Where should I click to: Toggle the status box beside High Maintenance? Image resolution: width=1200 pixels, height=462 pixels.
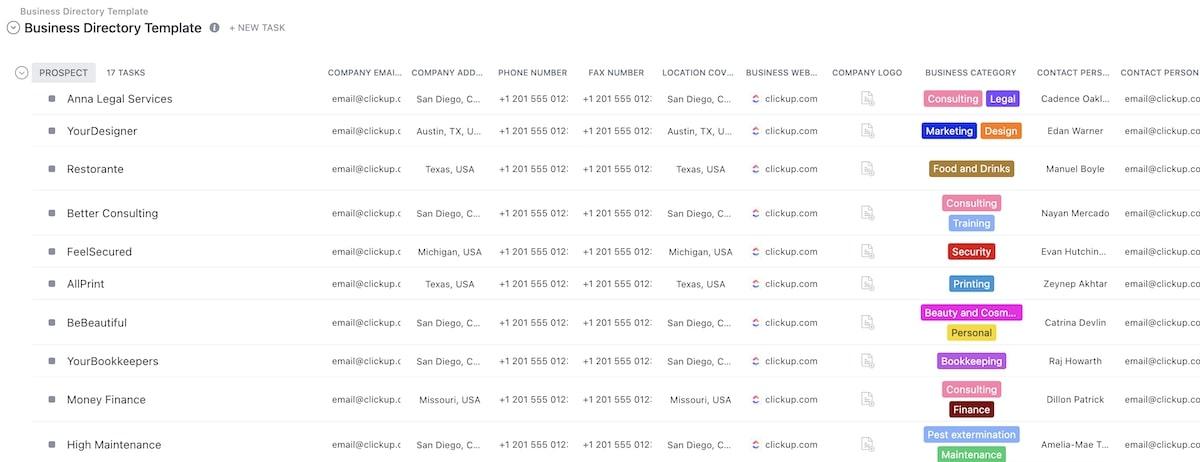[x=52, y=445]
